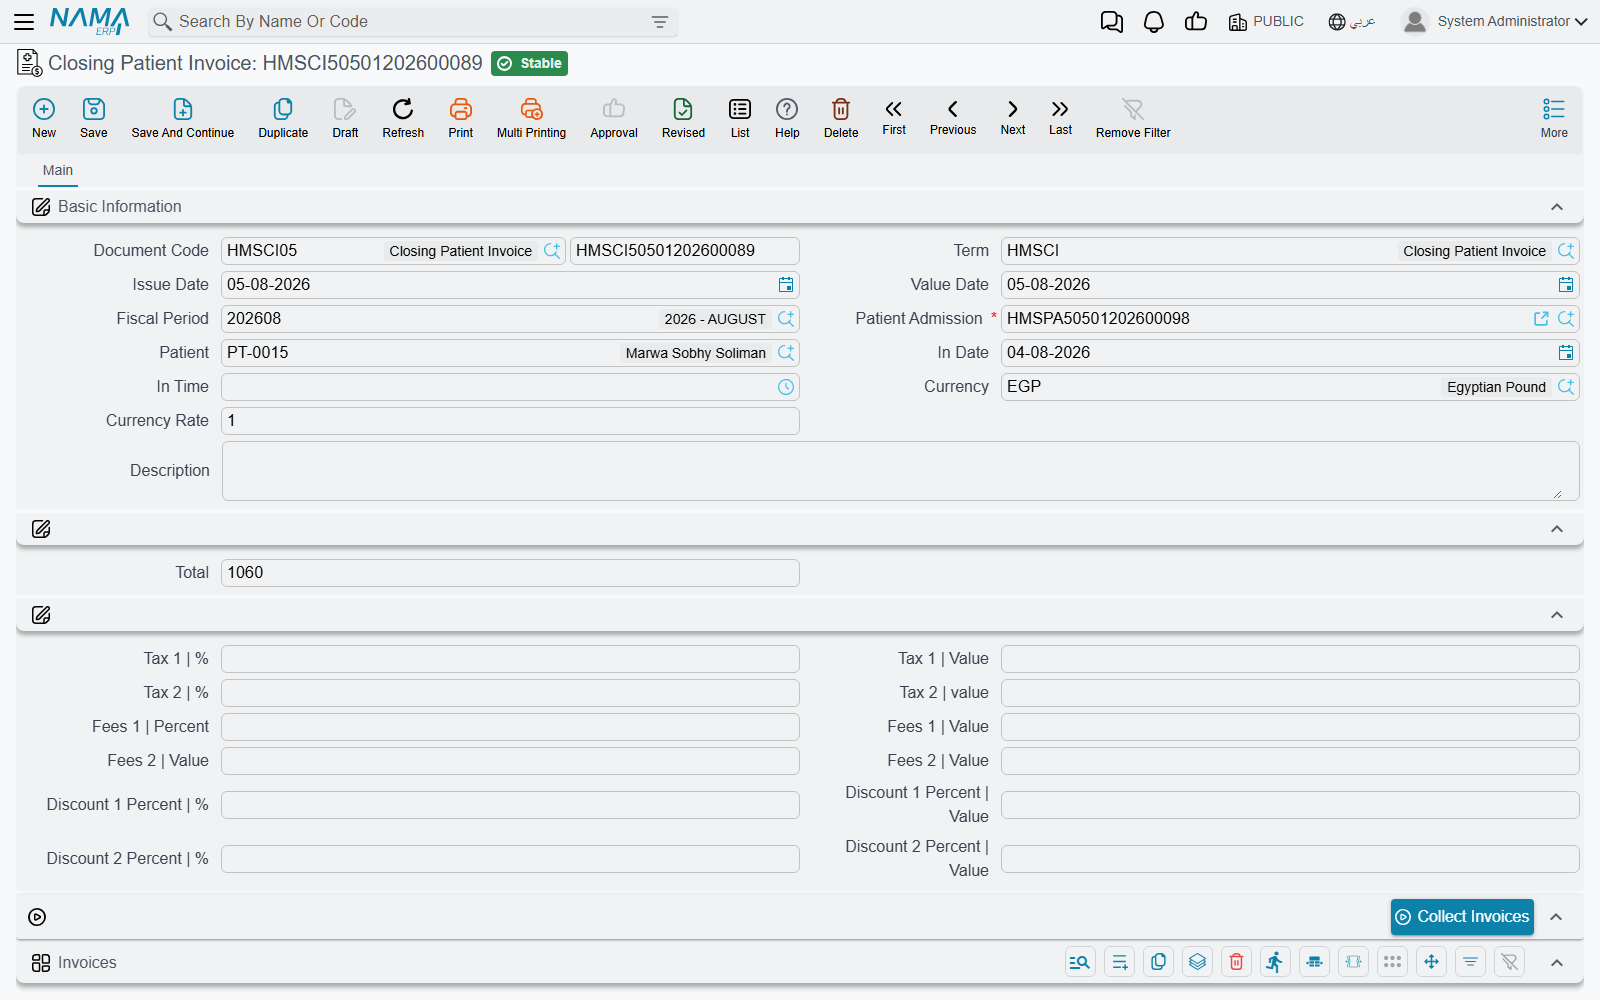Click the Collect Invoices button
The image size is (1600, 1000).
pyautogui.click(x=1462, y=917)
